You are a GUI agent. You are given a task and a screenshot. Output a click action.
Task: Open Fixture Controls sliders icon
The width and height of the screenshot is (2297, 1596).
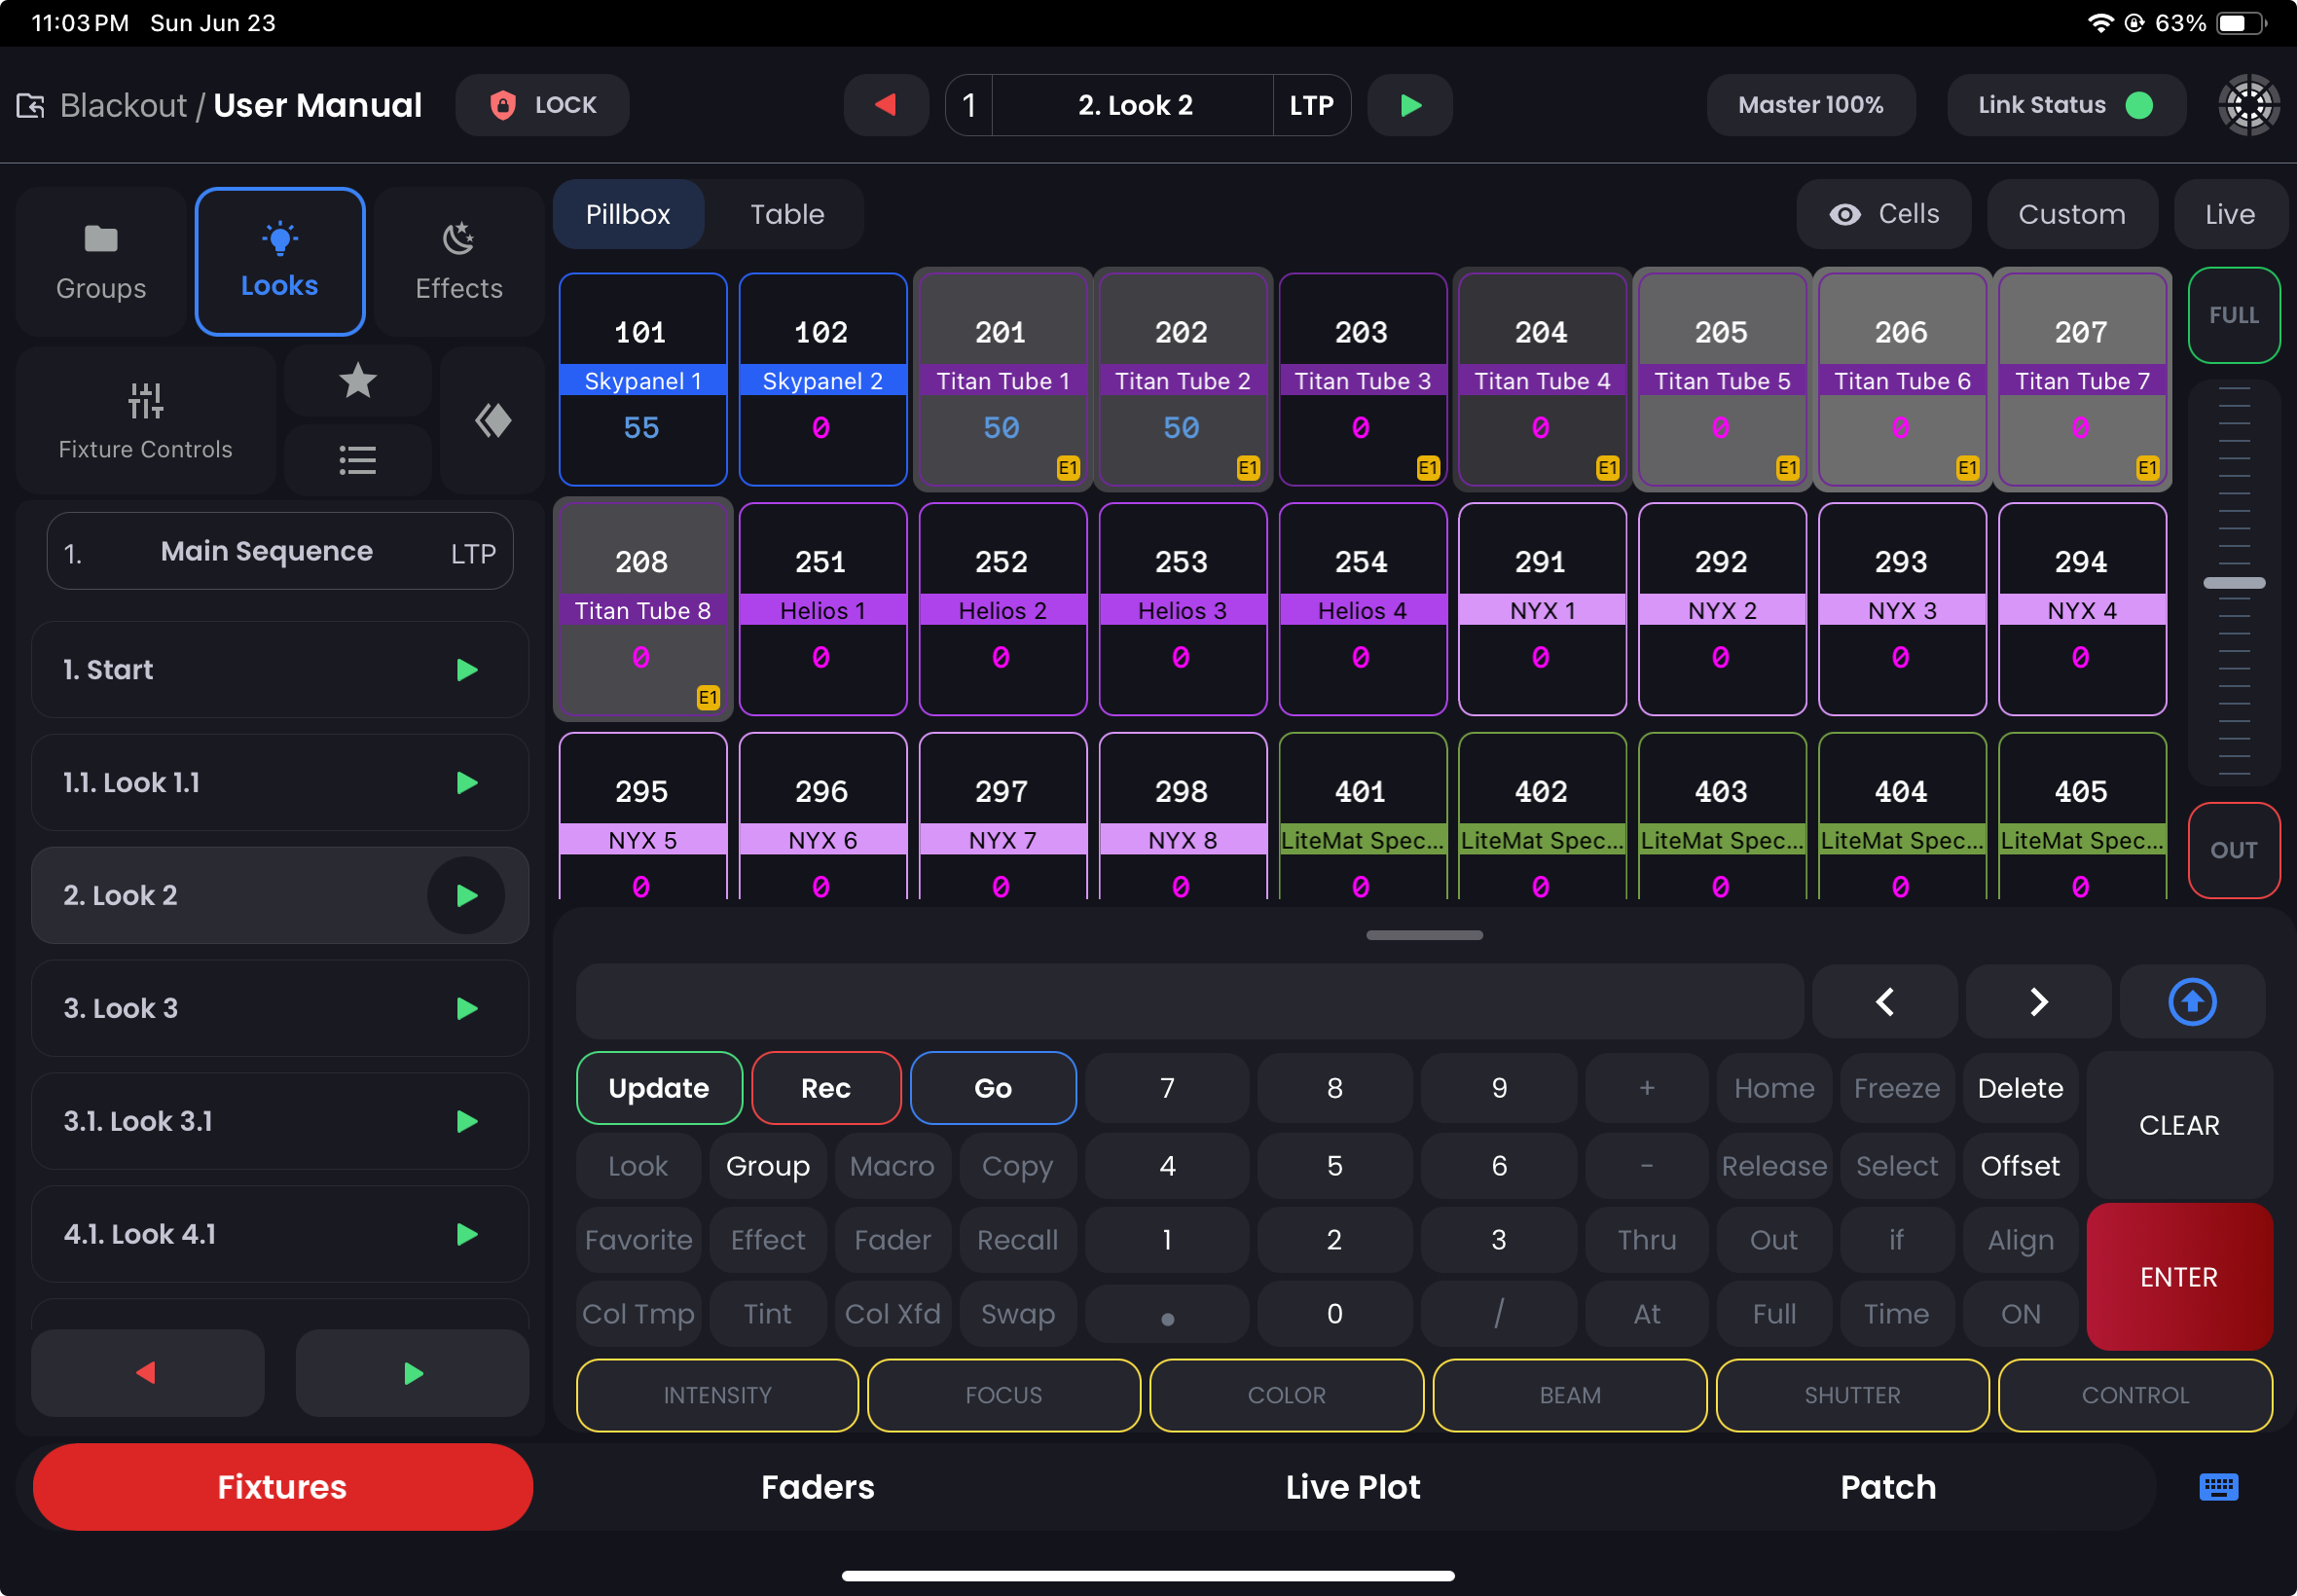pos(145,402)
